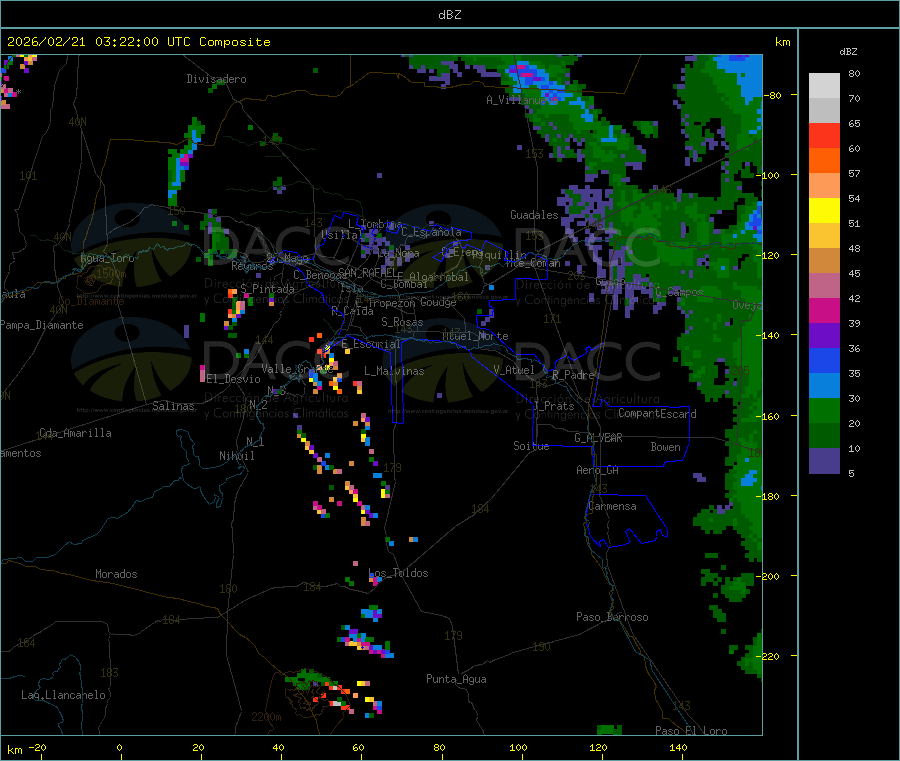
Task: Click the Paso_Barroso map label
Action: point(612,617)
